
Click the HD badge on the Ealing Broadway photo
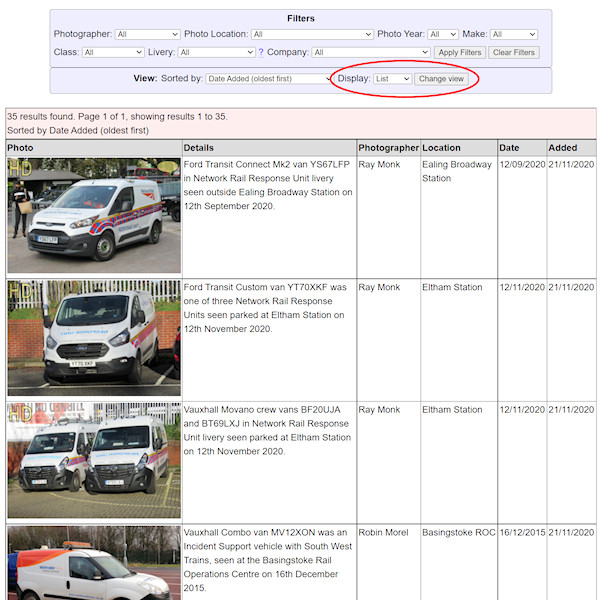[x=20, y=170]
